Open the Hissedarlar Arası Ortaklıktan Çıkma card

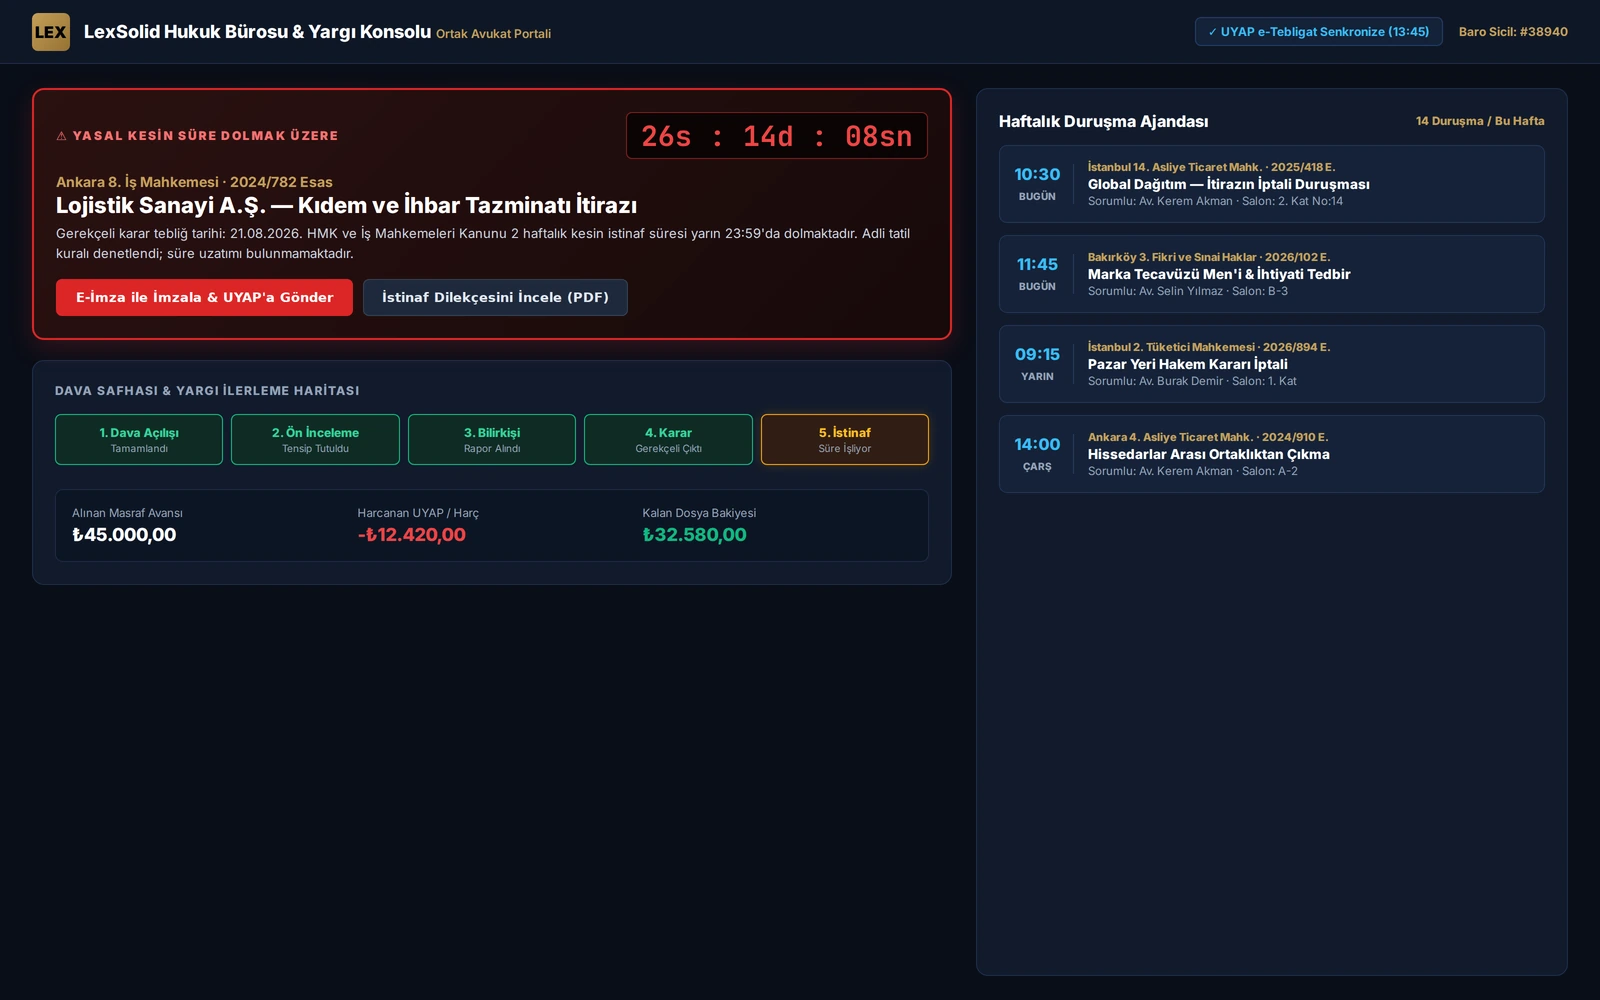pyautogui.click(x=1271, y=454)
